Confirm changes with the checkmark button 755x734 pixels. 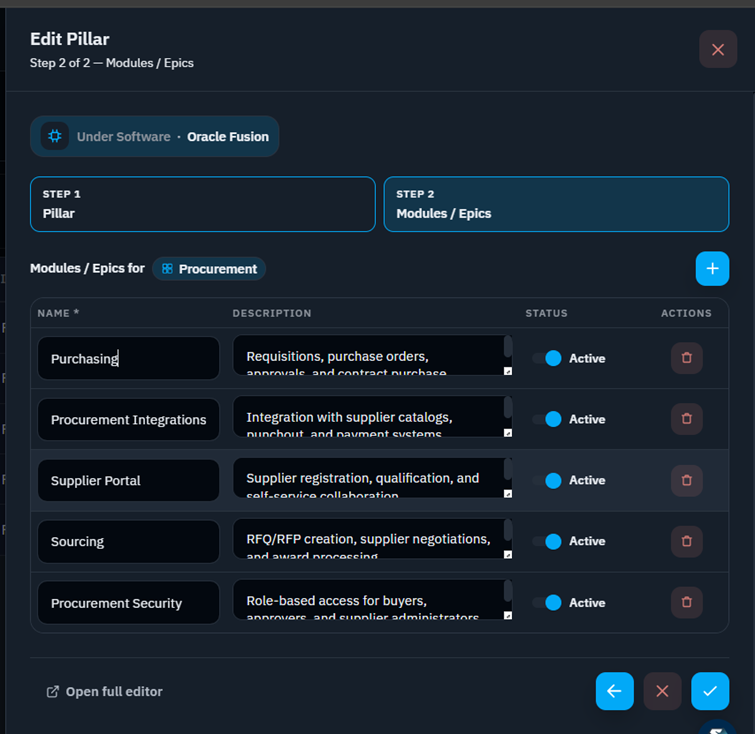[x=710, y=691]
